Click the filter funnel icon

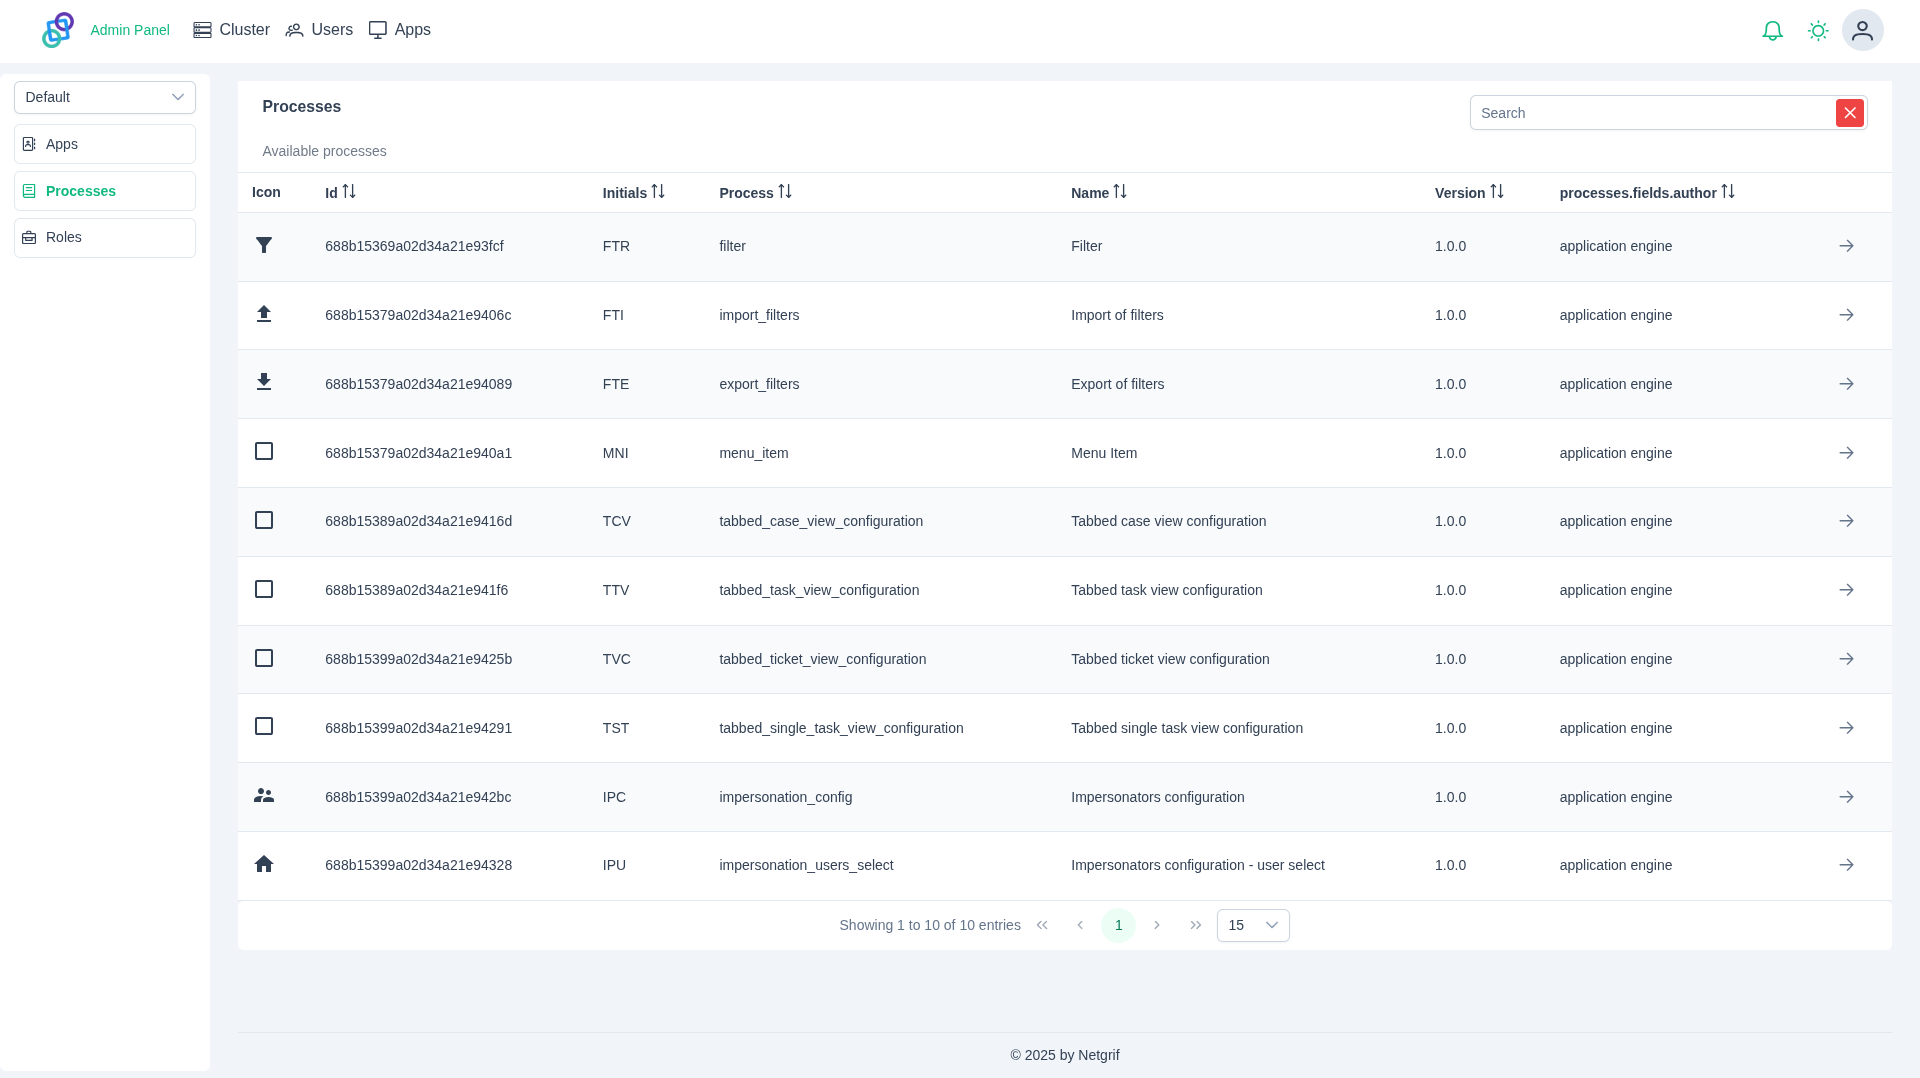click(x=264, y=245)
